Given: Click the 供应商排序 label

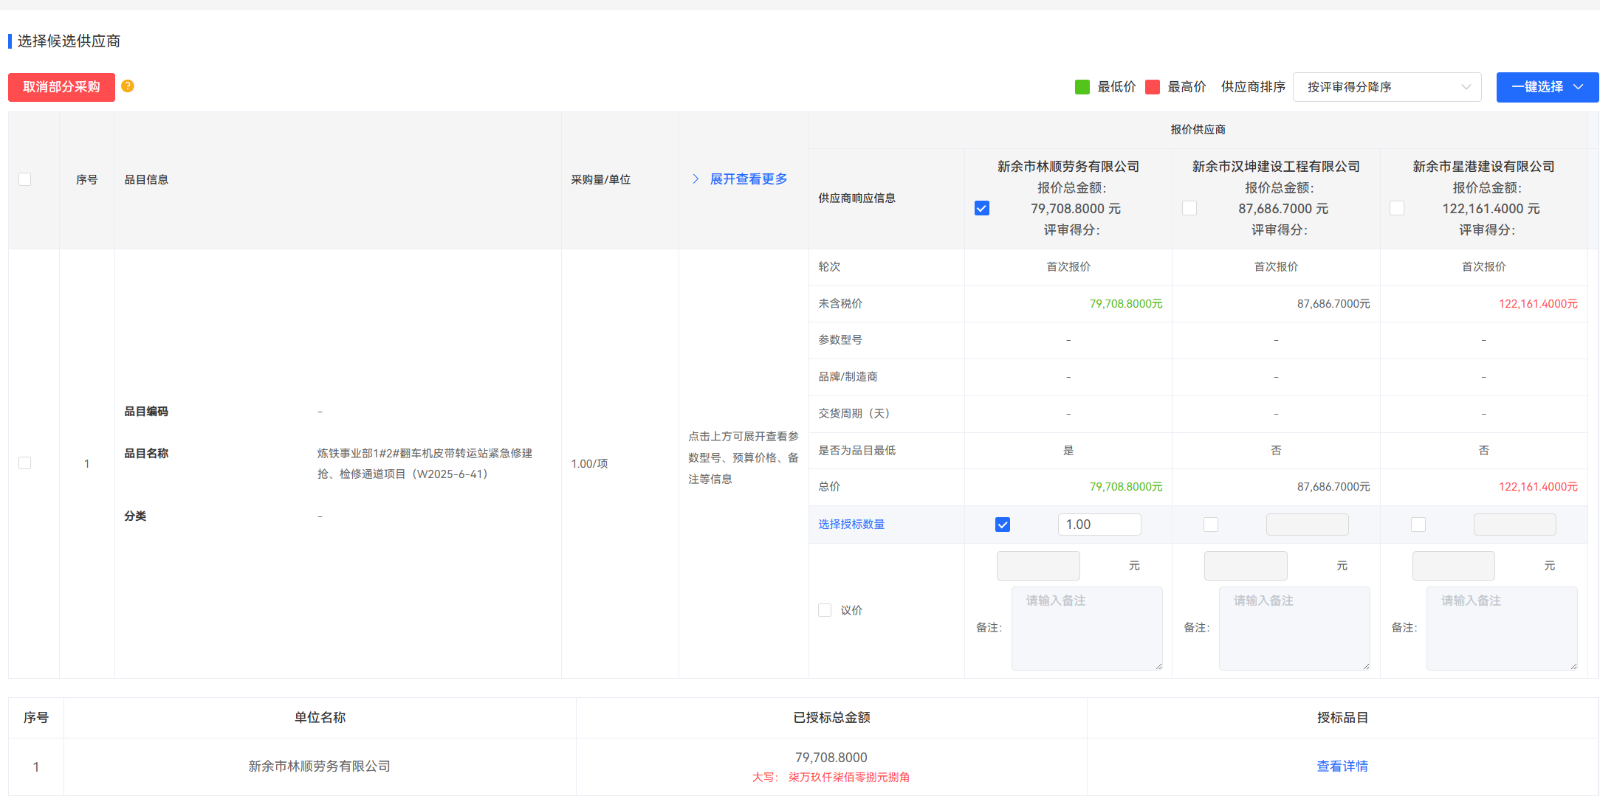Looking at the screenshot, I should pos(1253,87).
